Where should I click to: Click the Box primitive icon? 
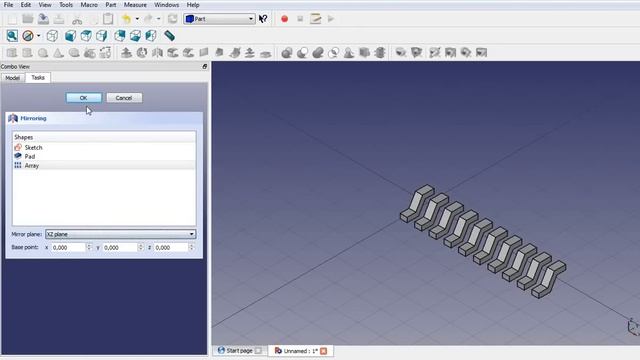[x=12, y=53]
